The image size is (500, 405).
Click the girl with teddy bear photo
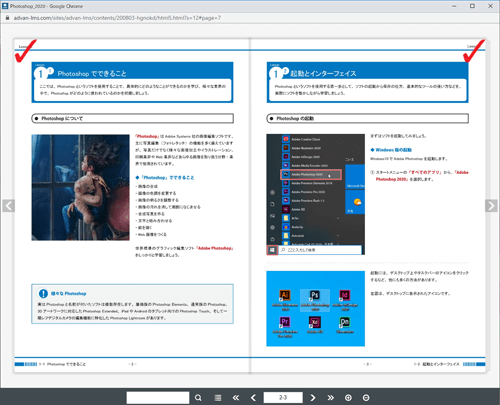(80, 187)
